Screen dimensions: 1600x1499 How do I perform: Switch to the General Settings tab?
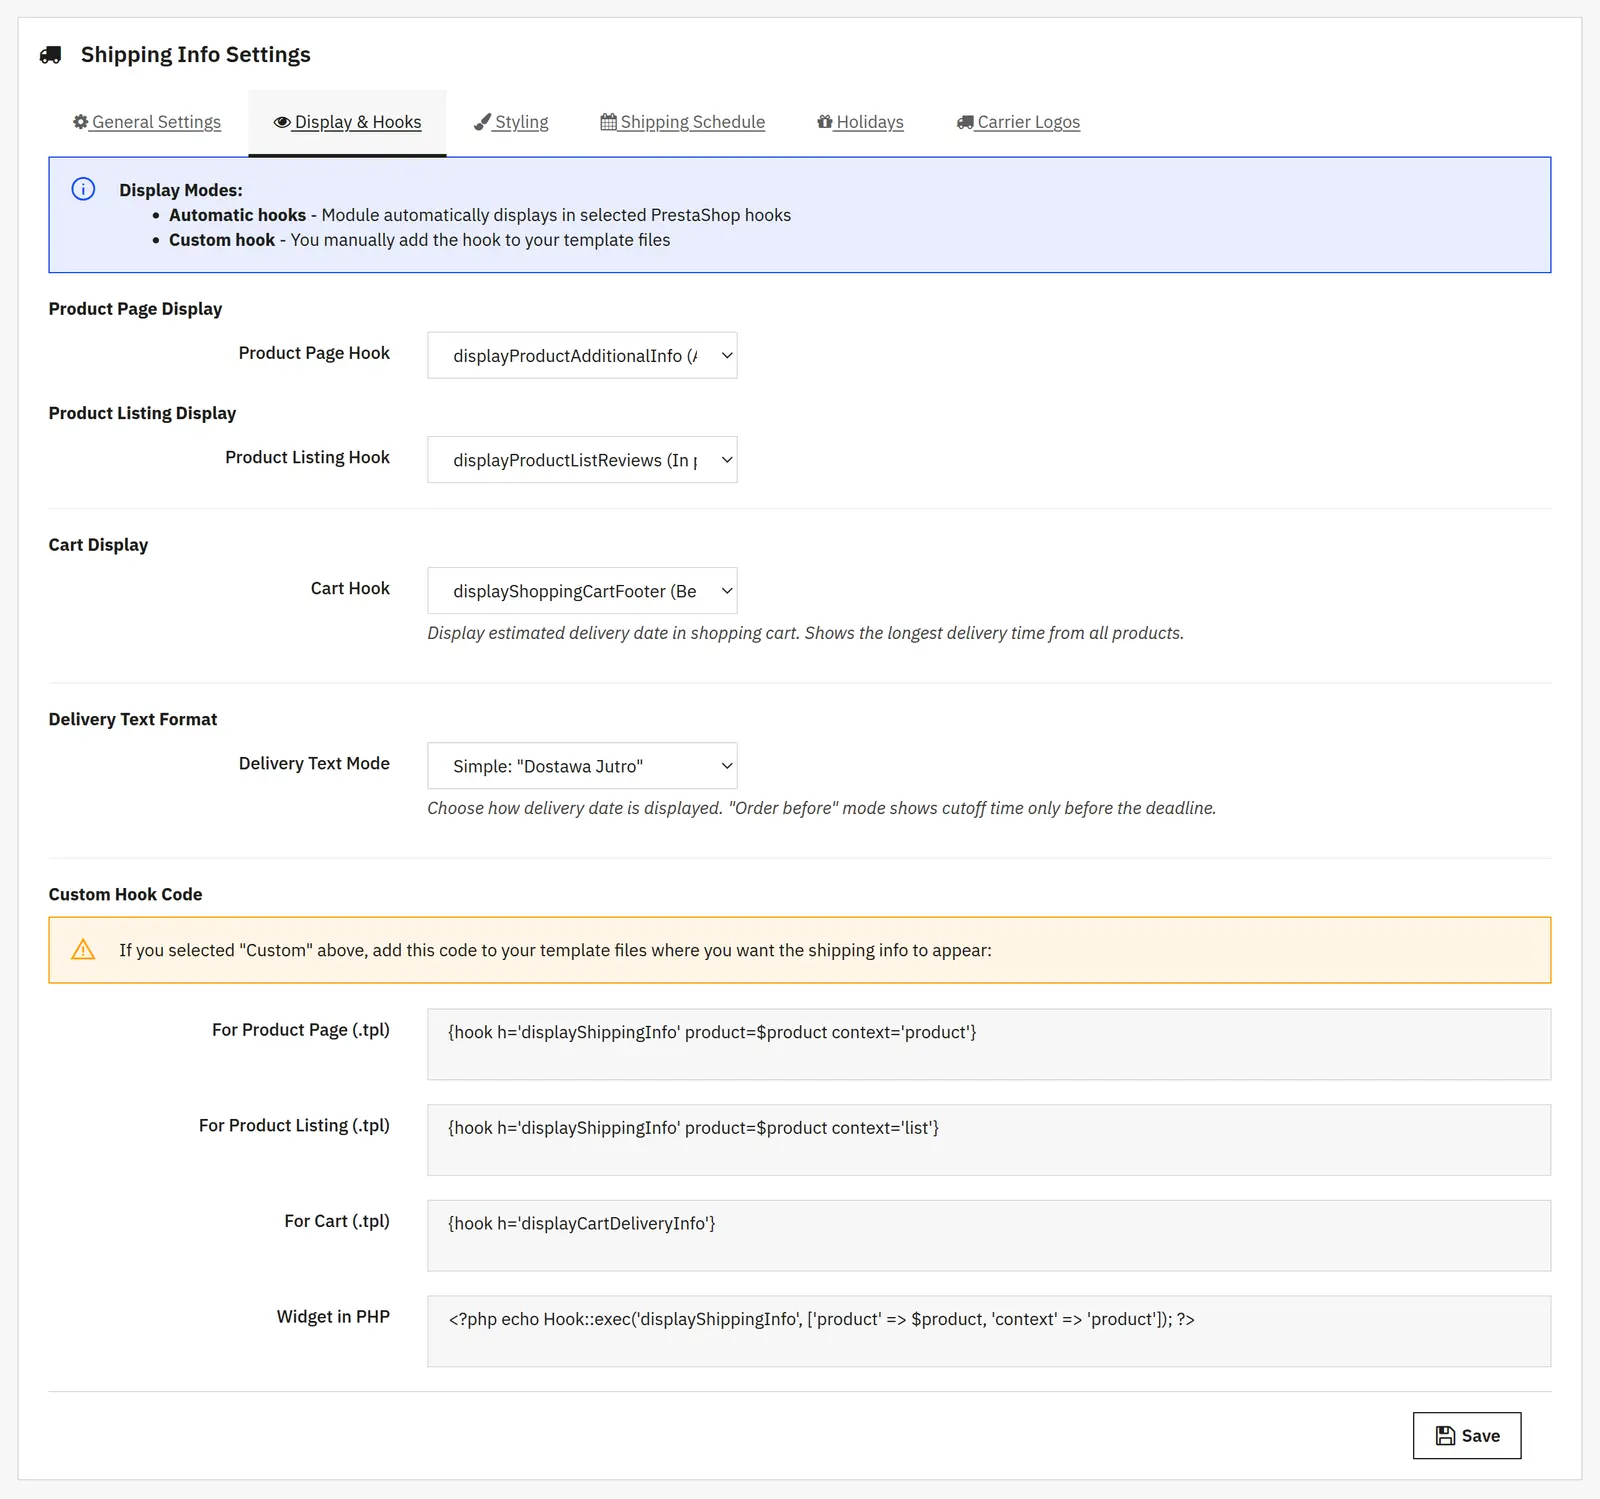click(147, 122)
